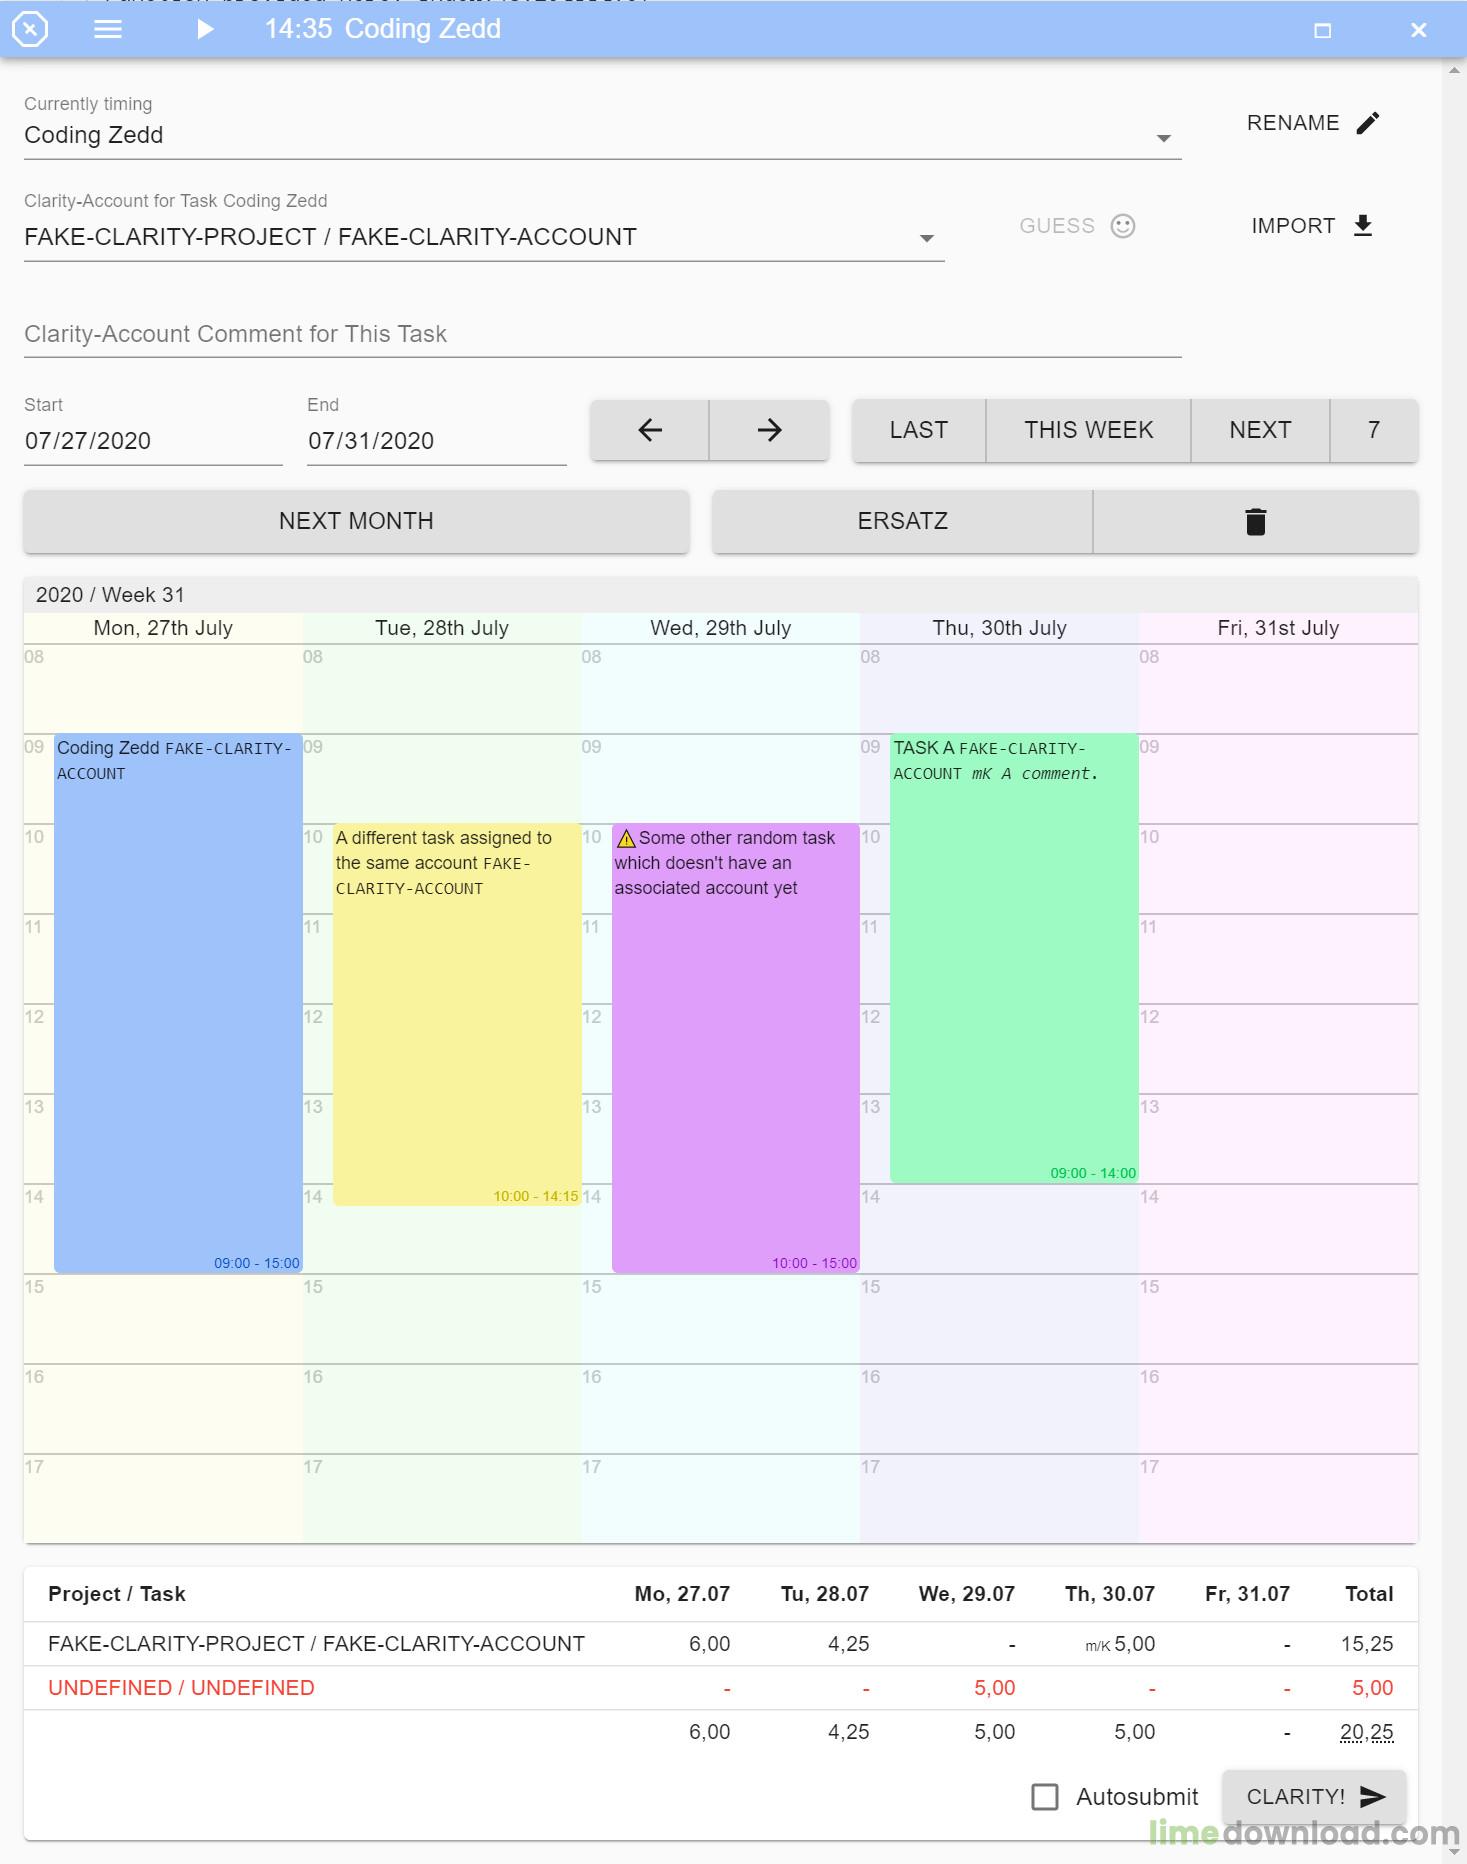Click the NEXT MONTH button

356,521
